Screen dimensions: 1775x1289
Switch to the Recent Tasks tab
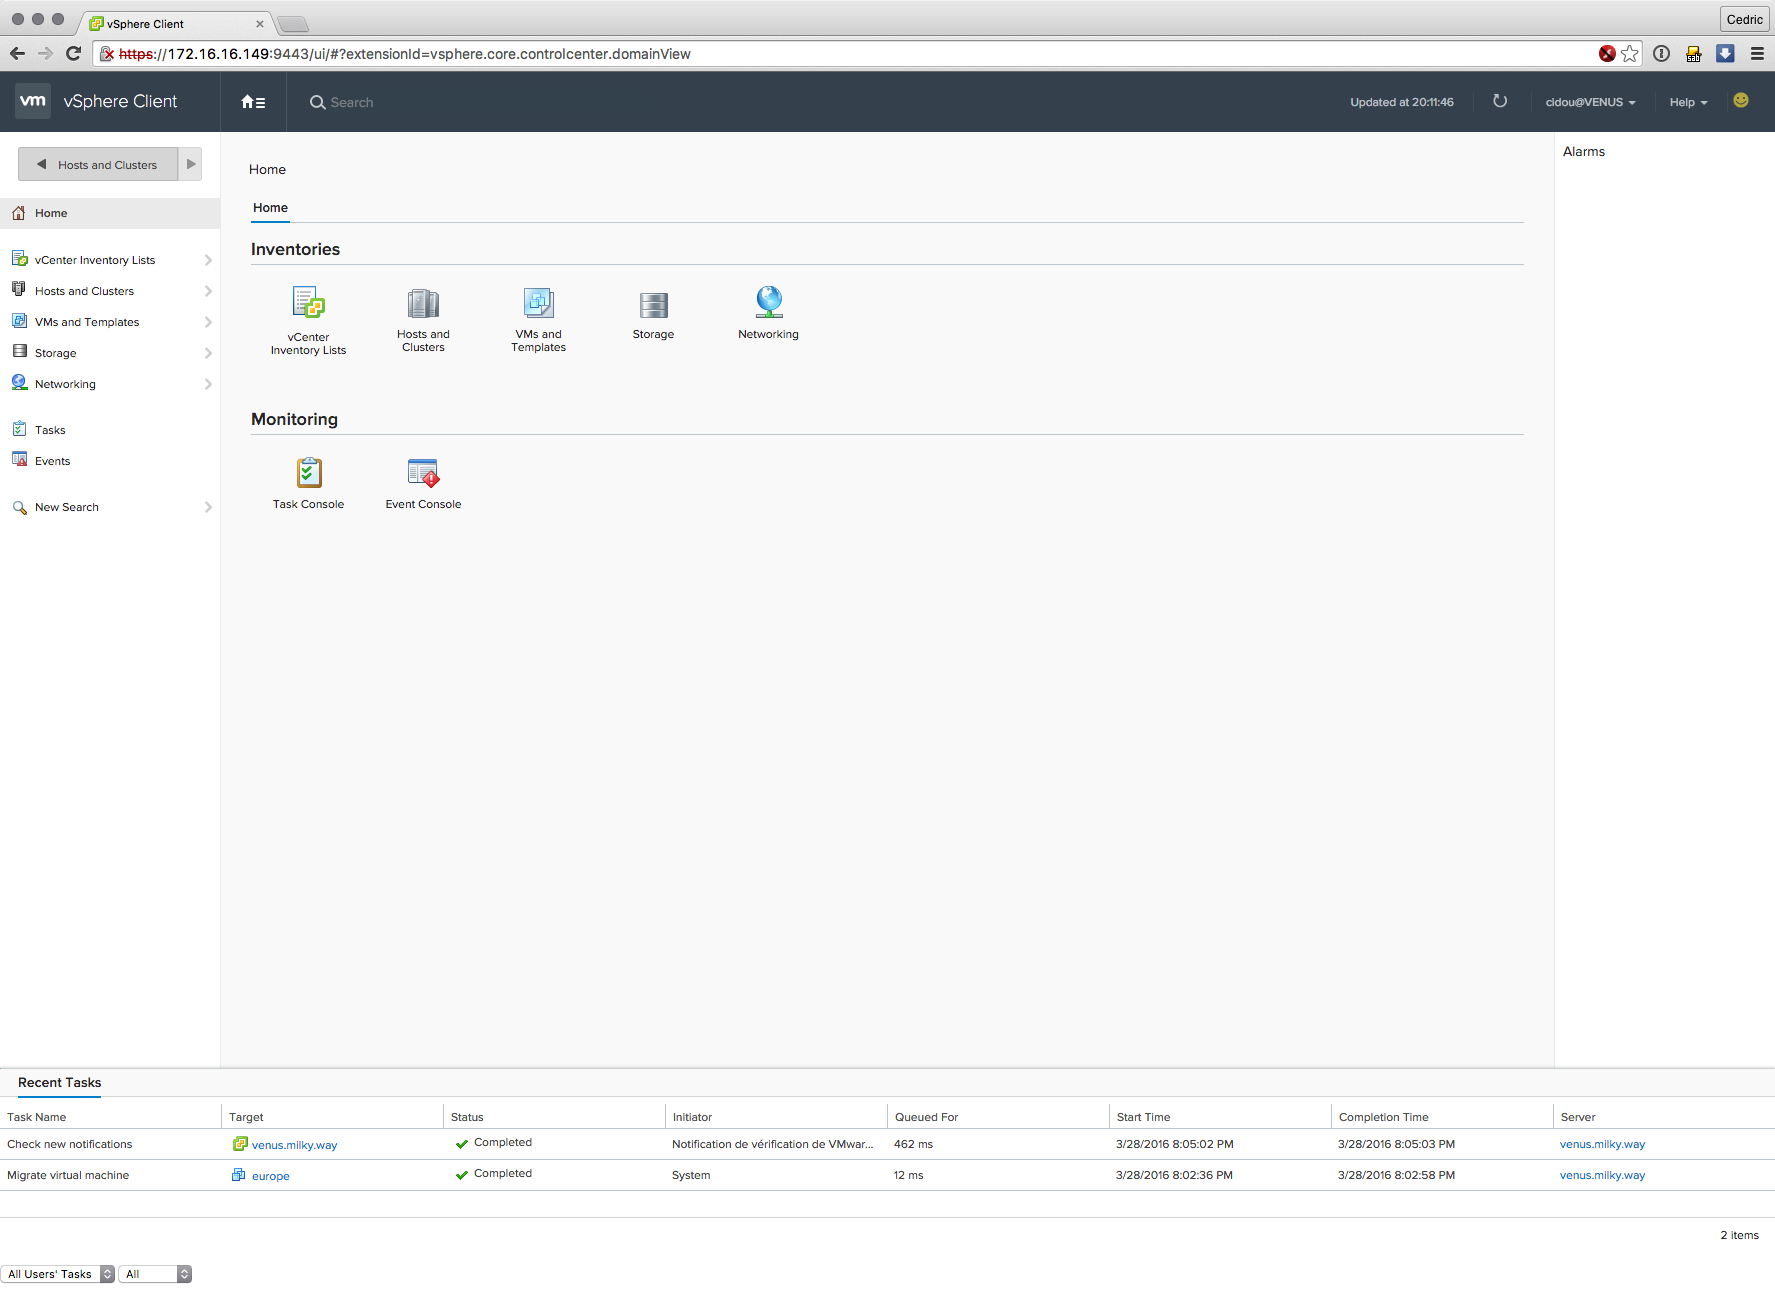(59, 1082)
